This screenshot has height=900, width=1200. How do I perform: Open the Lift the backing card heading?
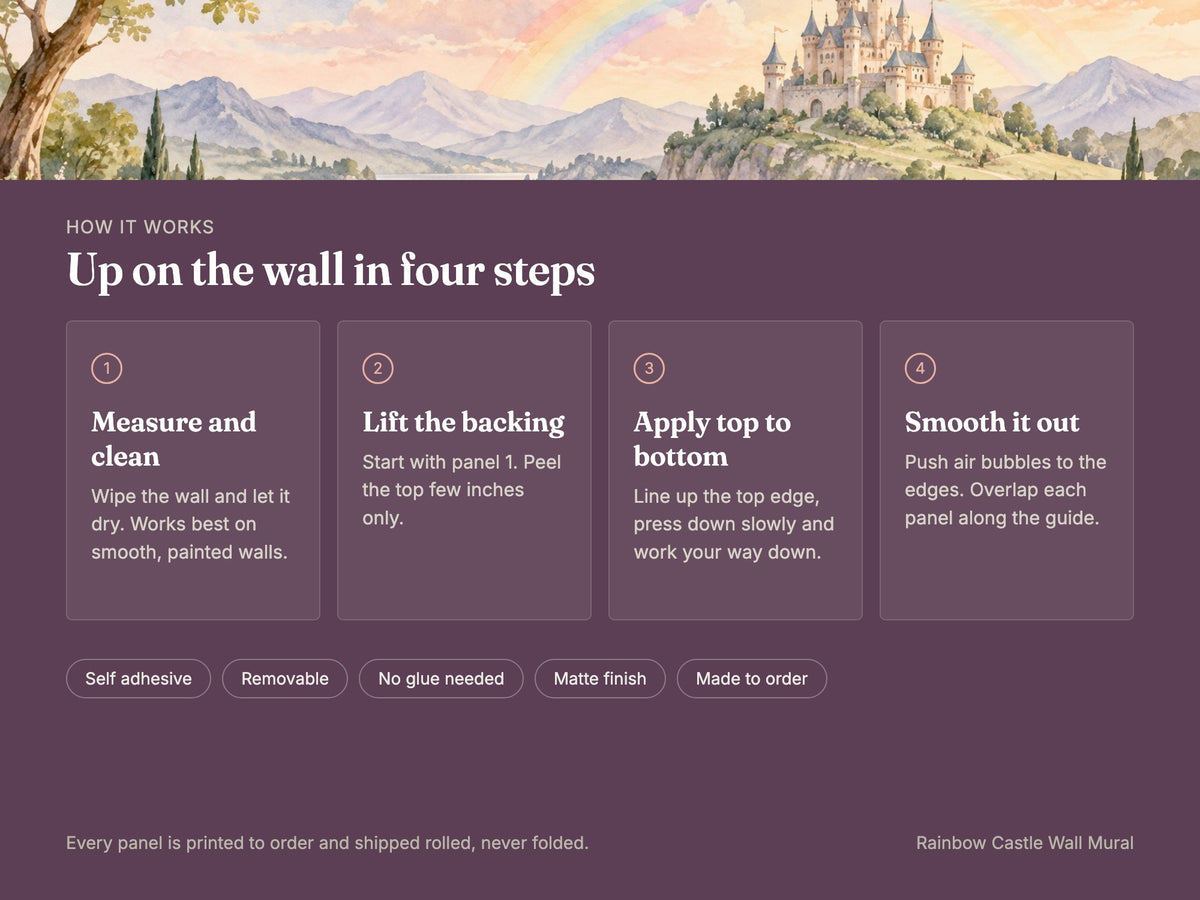(464, 422)
